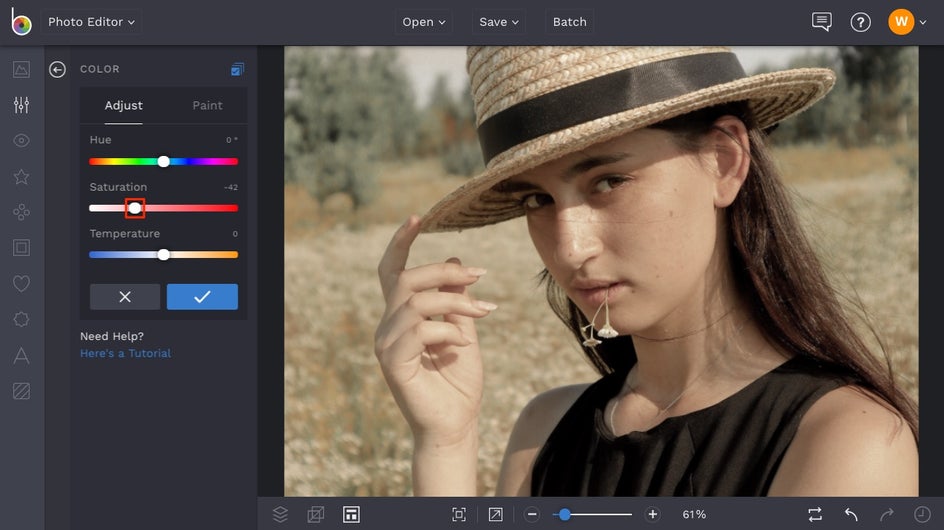Open the Artsy flower sidebar icon

pos(22,212)
